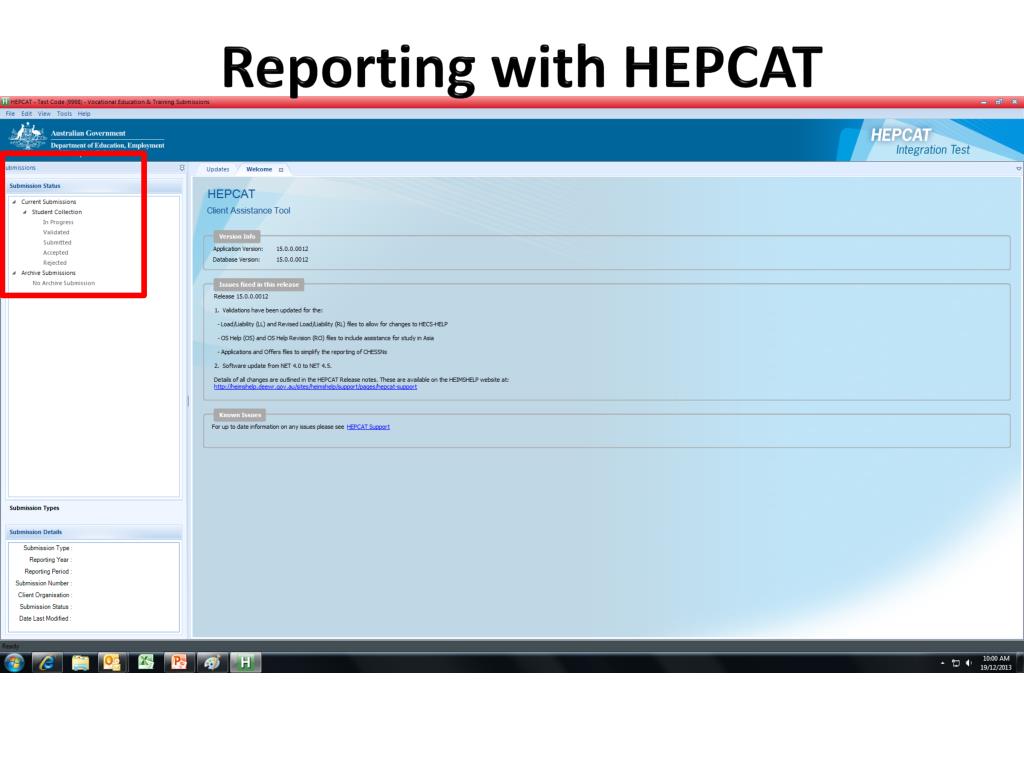Click the Database Version value
Viewport: 1024px width, 768px height.
click(292, 260)
